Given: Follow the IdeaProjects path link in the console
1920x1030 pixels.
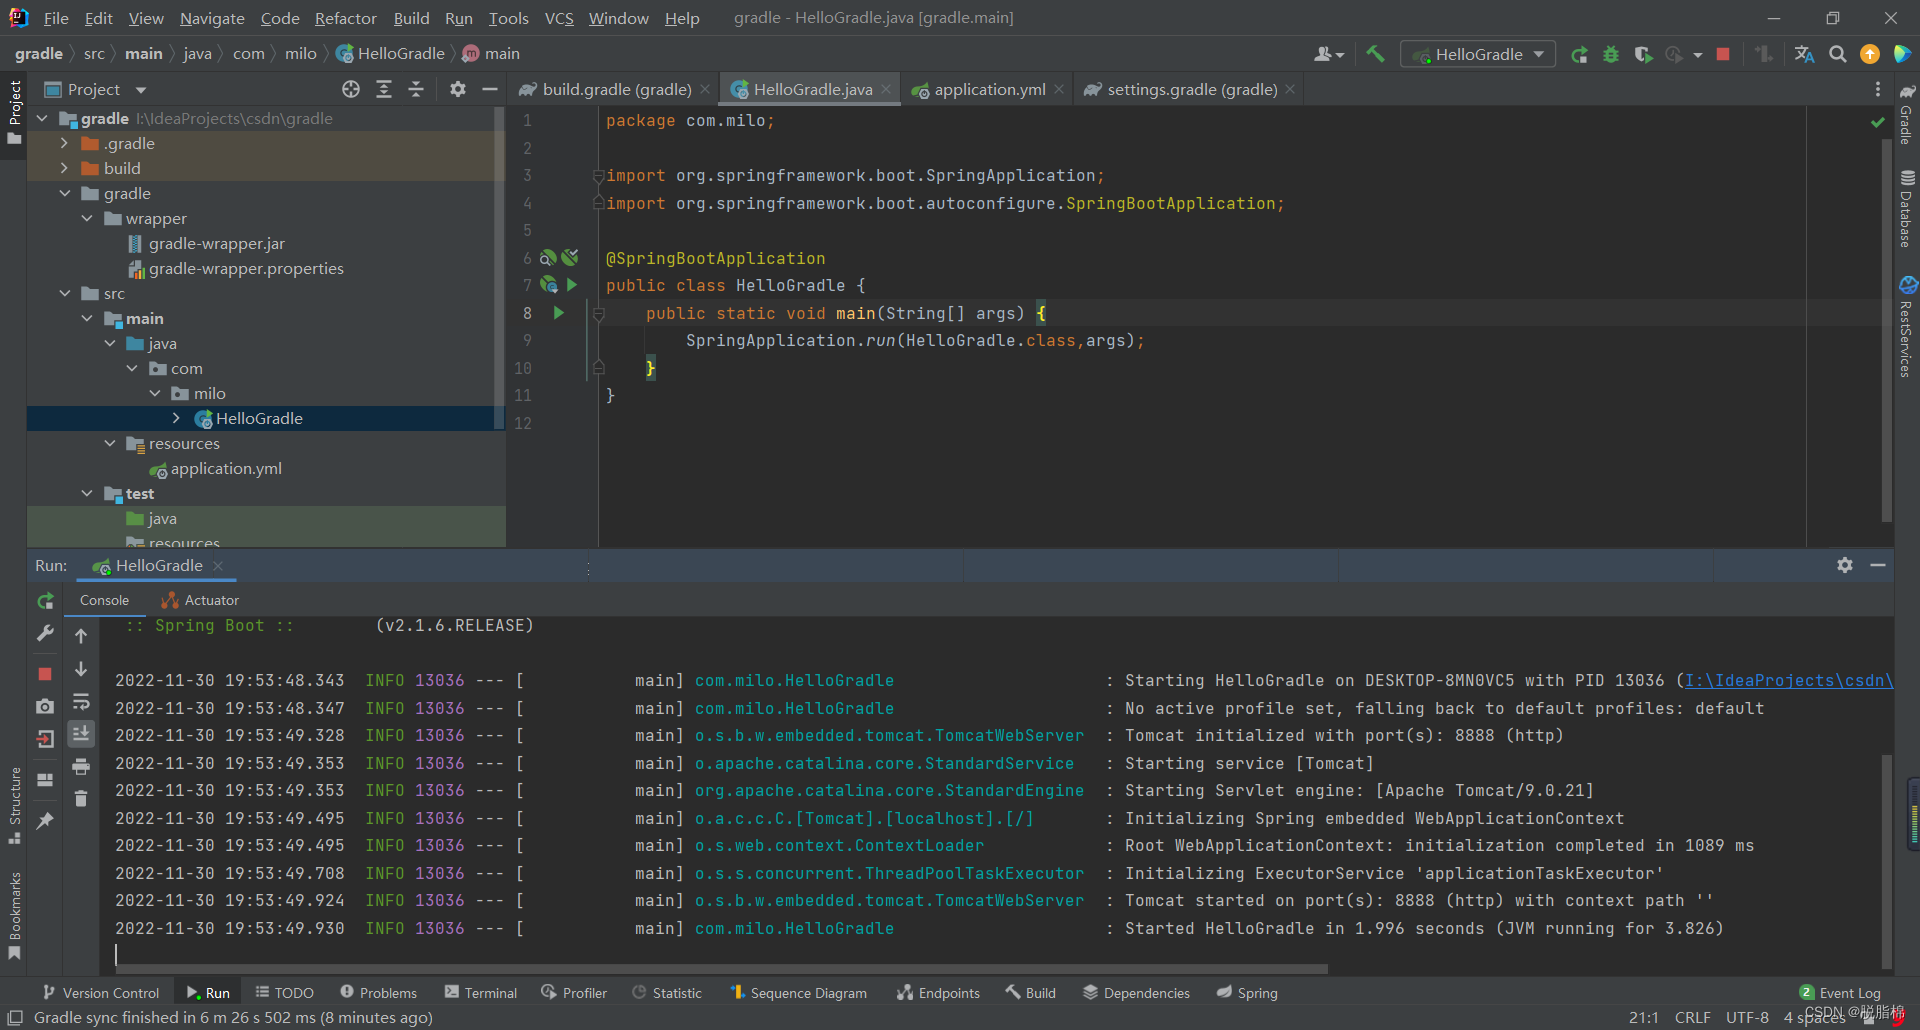Looking at the screenshot, I should (1789, 680).
